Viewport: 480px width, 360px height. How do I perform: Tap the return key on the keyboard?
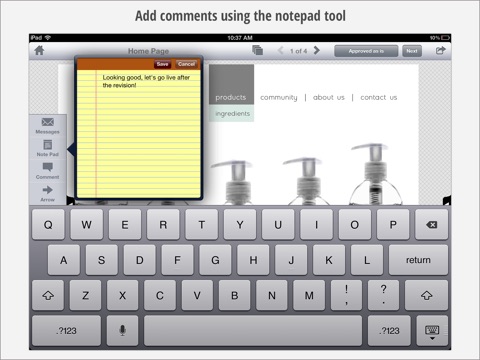418,260
